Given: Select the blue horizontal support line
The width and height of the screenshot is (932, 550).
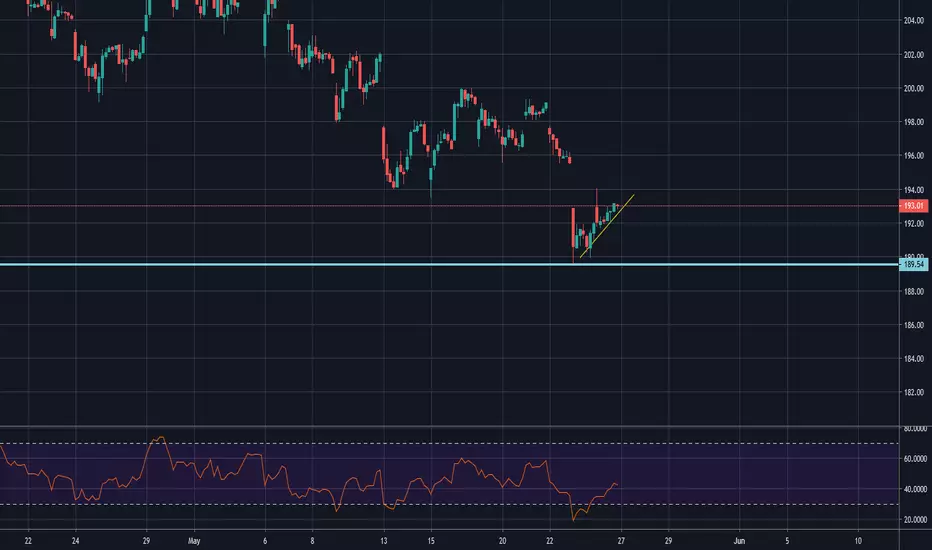Looking at the screenshot, I should (449, 264).
